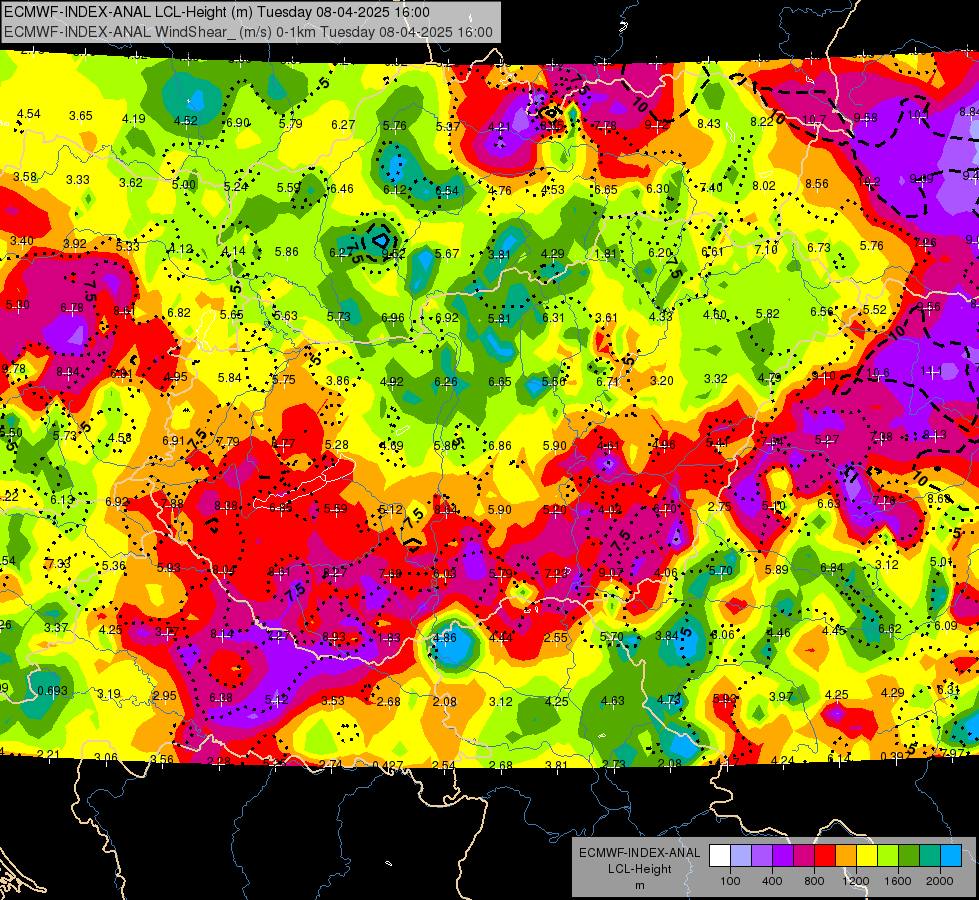Image resolution: width=979 pixels, height=900 pixels.
Task: Click the wind shear value 8.22
Action: tap(762, 122)
